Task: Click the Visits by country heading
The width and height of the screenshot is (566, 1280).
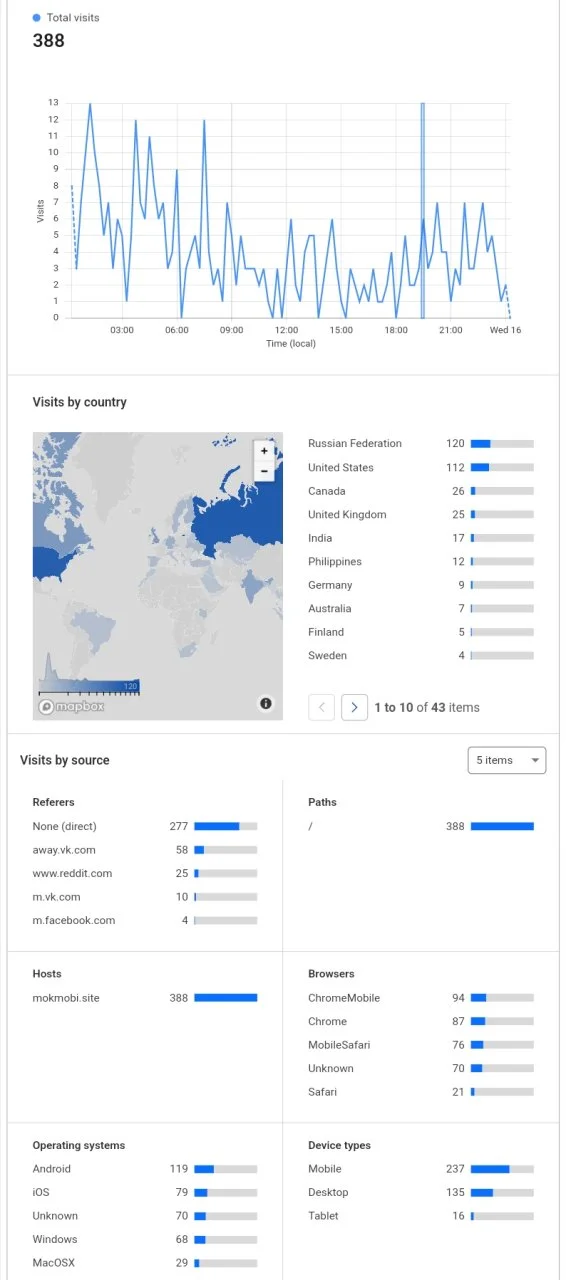Action: (x=80, y=402)
